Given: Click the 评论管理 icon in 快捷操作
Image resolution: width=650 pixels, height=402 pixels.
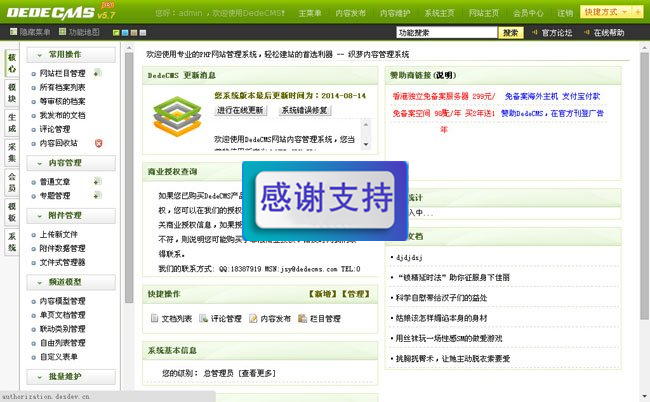Looking at the screenshot, I should [203, 318].
